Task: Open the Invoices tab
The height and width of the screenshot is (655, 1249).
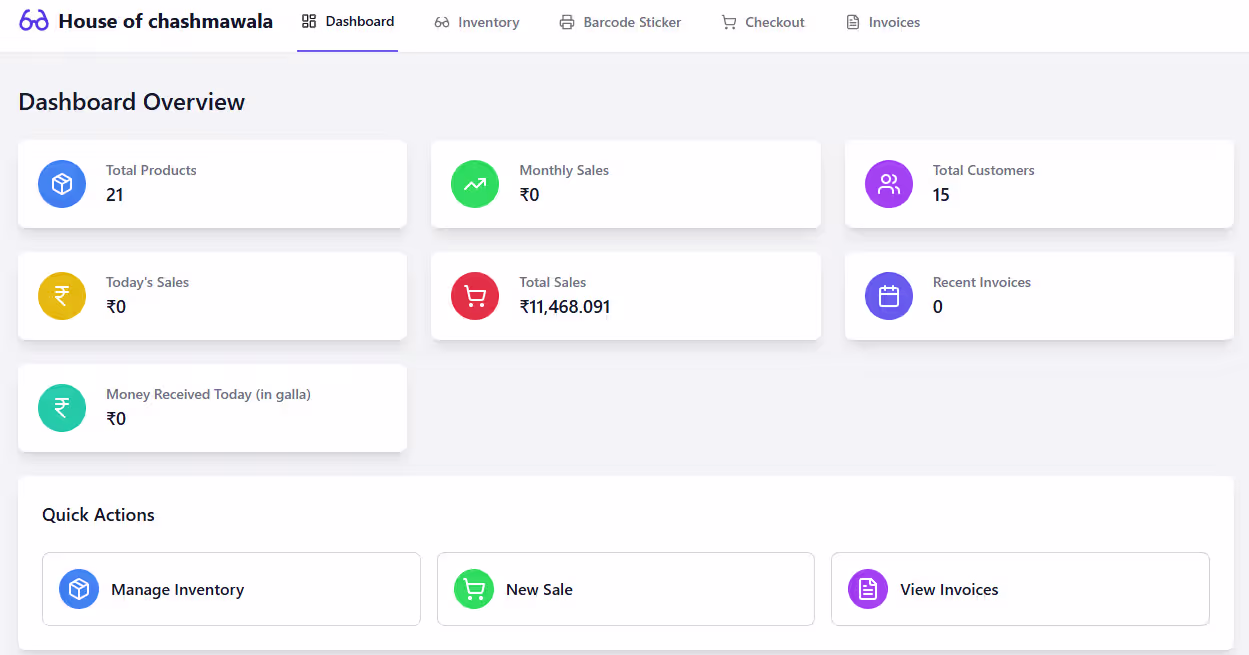Action: coord(883,22)
